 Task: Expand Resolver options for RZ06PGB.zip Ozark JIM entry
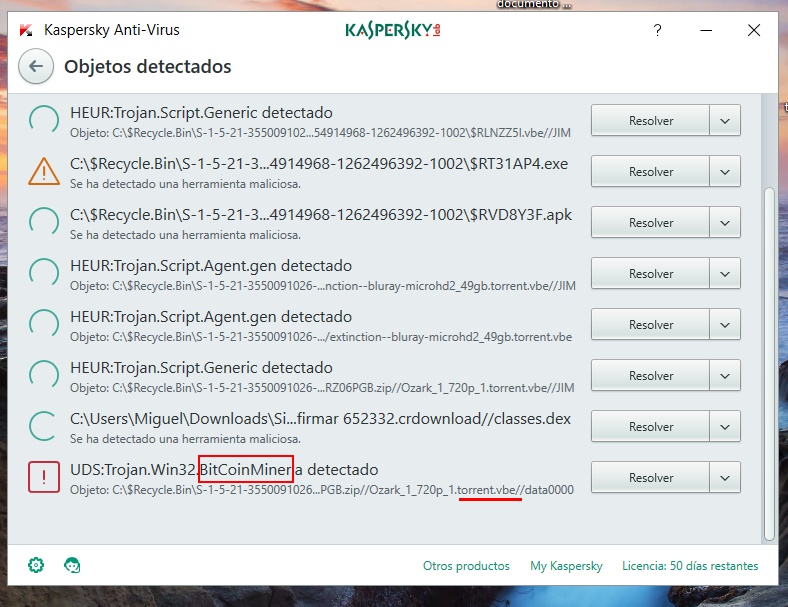point(725,375)
